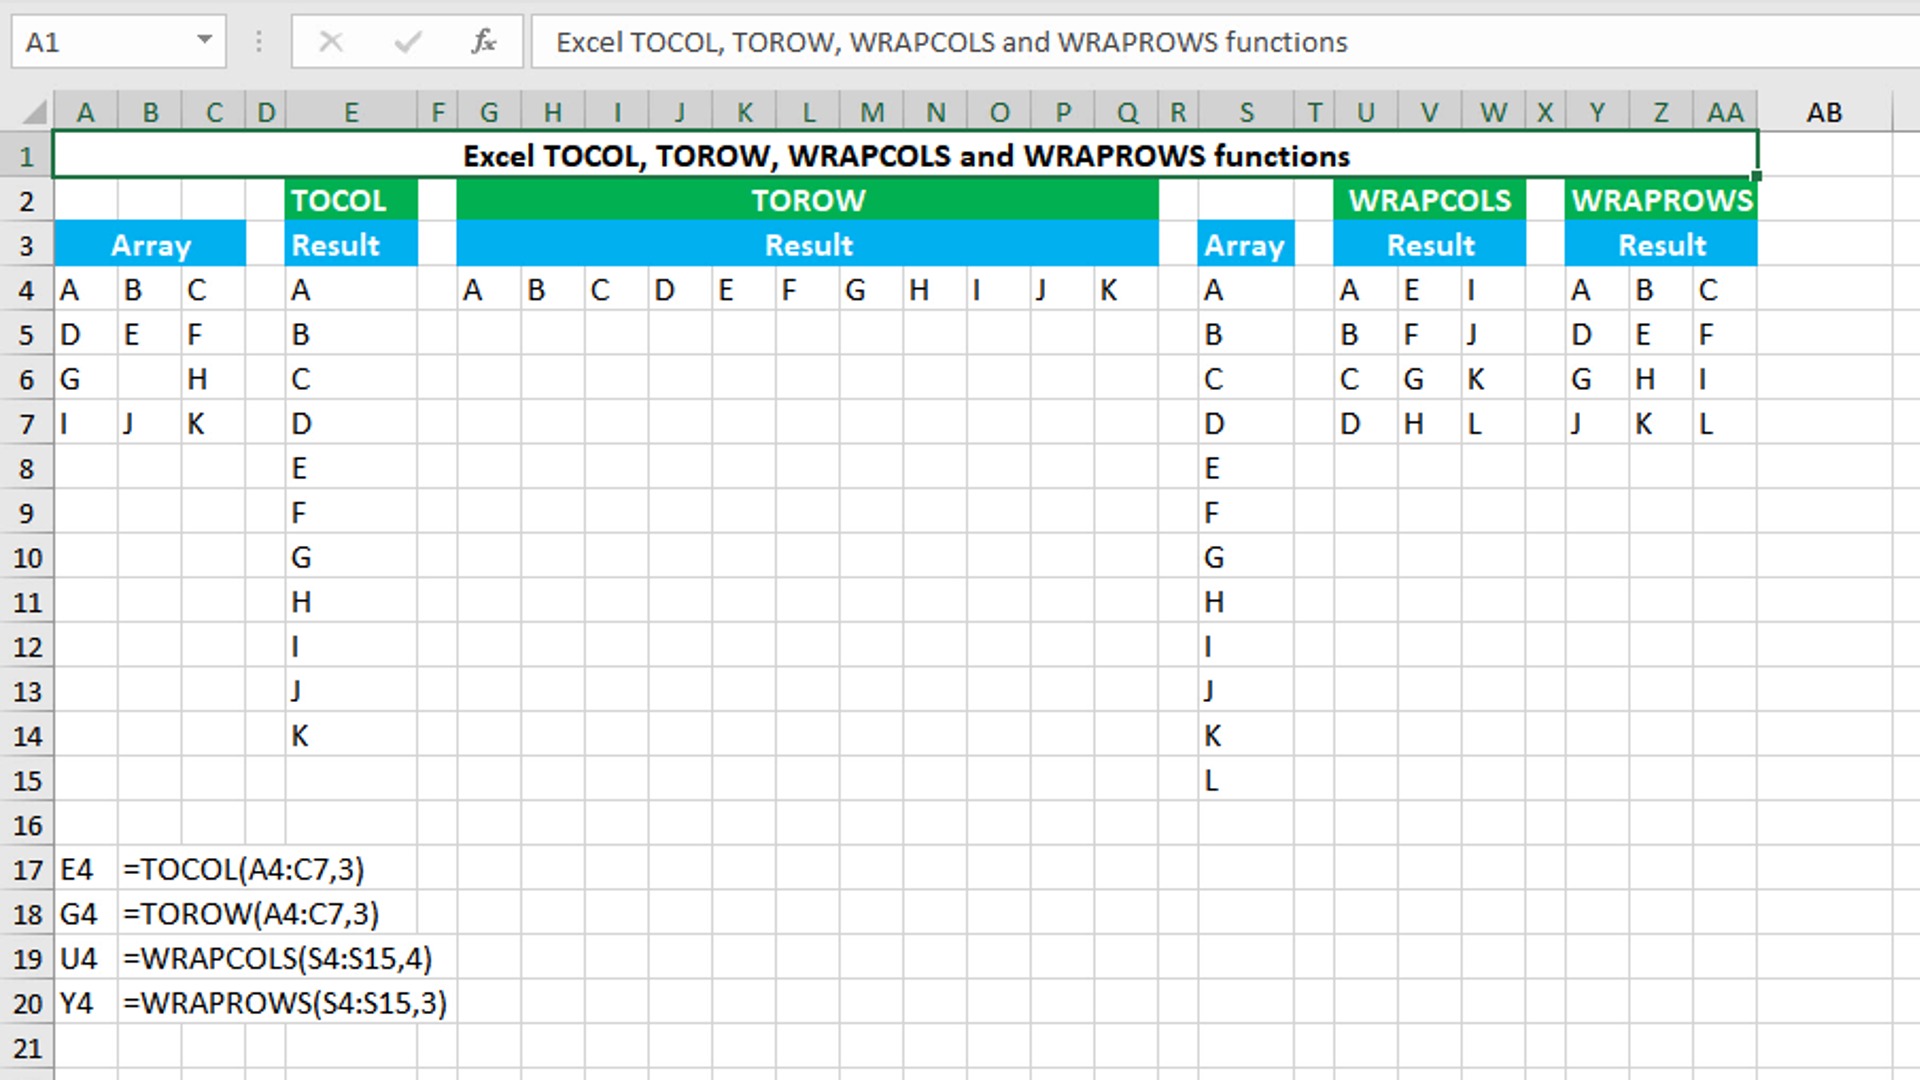
Task: Click the Enter checkmark formula bar icon
Action: pyautogui.click(x=408, y=42)
